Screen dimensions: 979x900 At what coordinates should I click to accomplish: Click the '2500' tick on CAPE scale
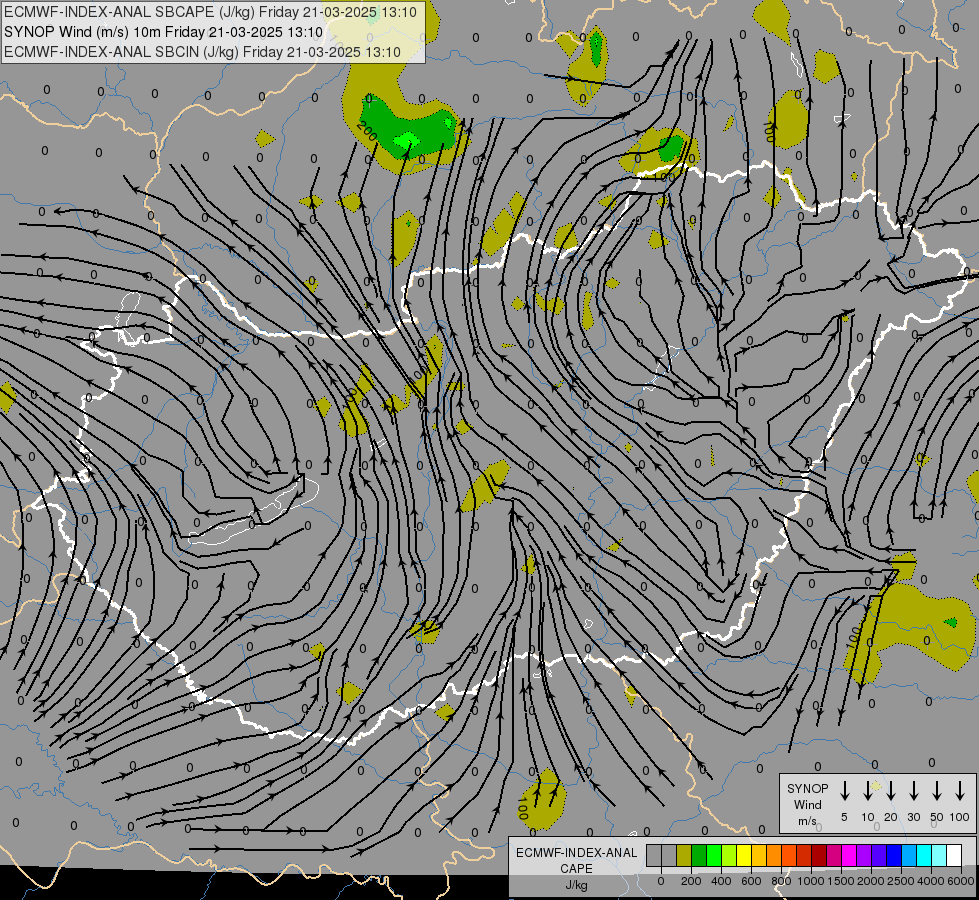901,881
